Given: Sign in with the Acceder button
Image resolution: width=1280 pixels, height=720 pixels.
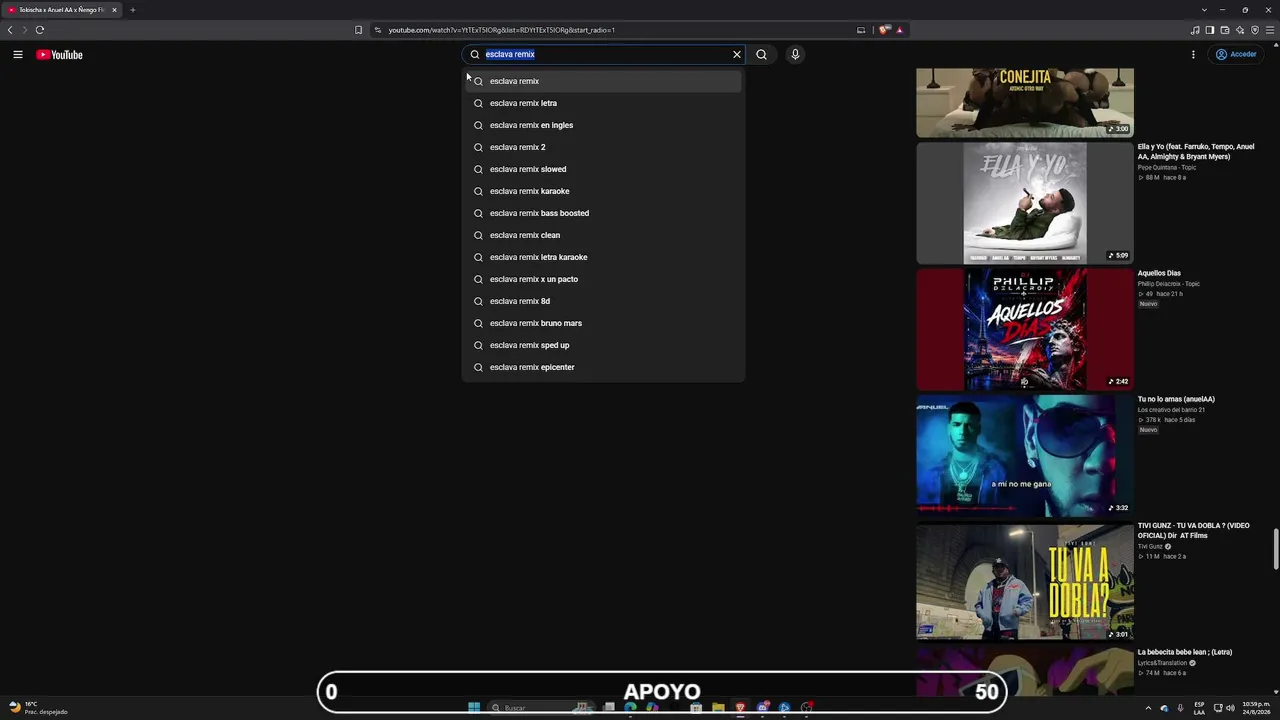Looking at the screenshot, I should [x=1236, y=55].
